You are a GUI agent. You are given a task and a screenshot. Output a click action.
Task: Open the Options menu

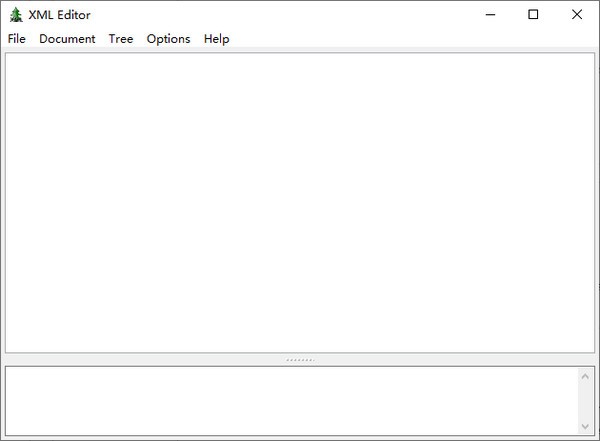168,39
